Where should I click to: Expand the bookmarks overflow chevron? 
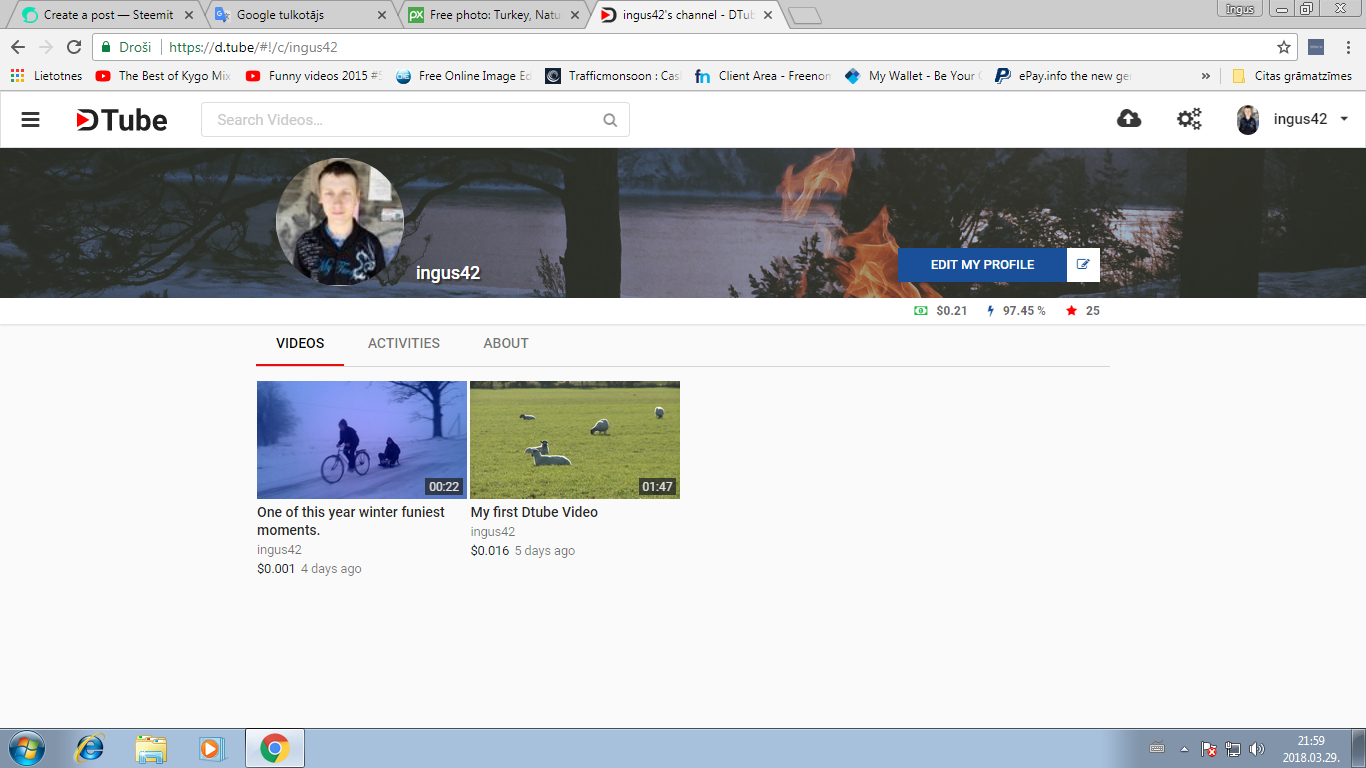coord(1205,76)
